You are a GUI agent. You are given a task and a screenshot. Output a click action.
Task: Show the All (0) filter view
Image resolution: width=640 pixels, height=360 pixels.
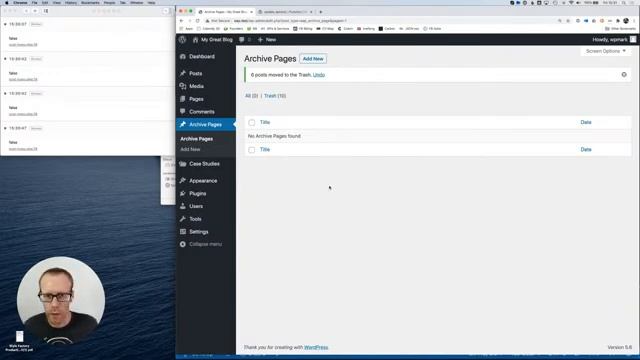(x=251, y=96)
